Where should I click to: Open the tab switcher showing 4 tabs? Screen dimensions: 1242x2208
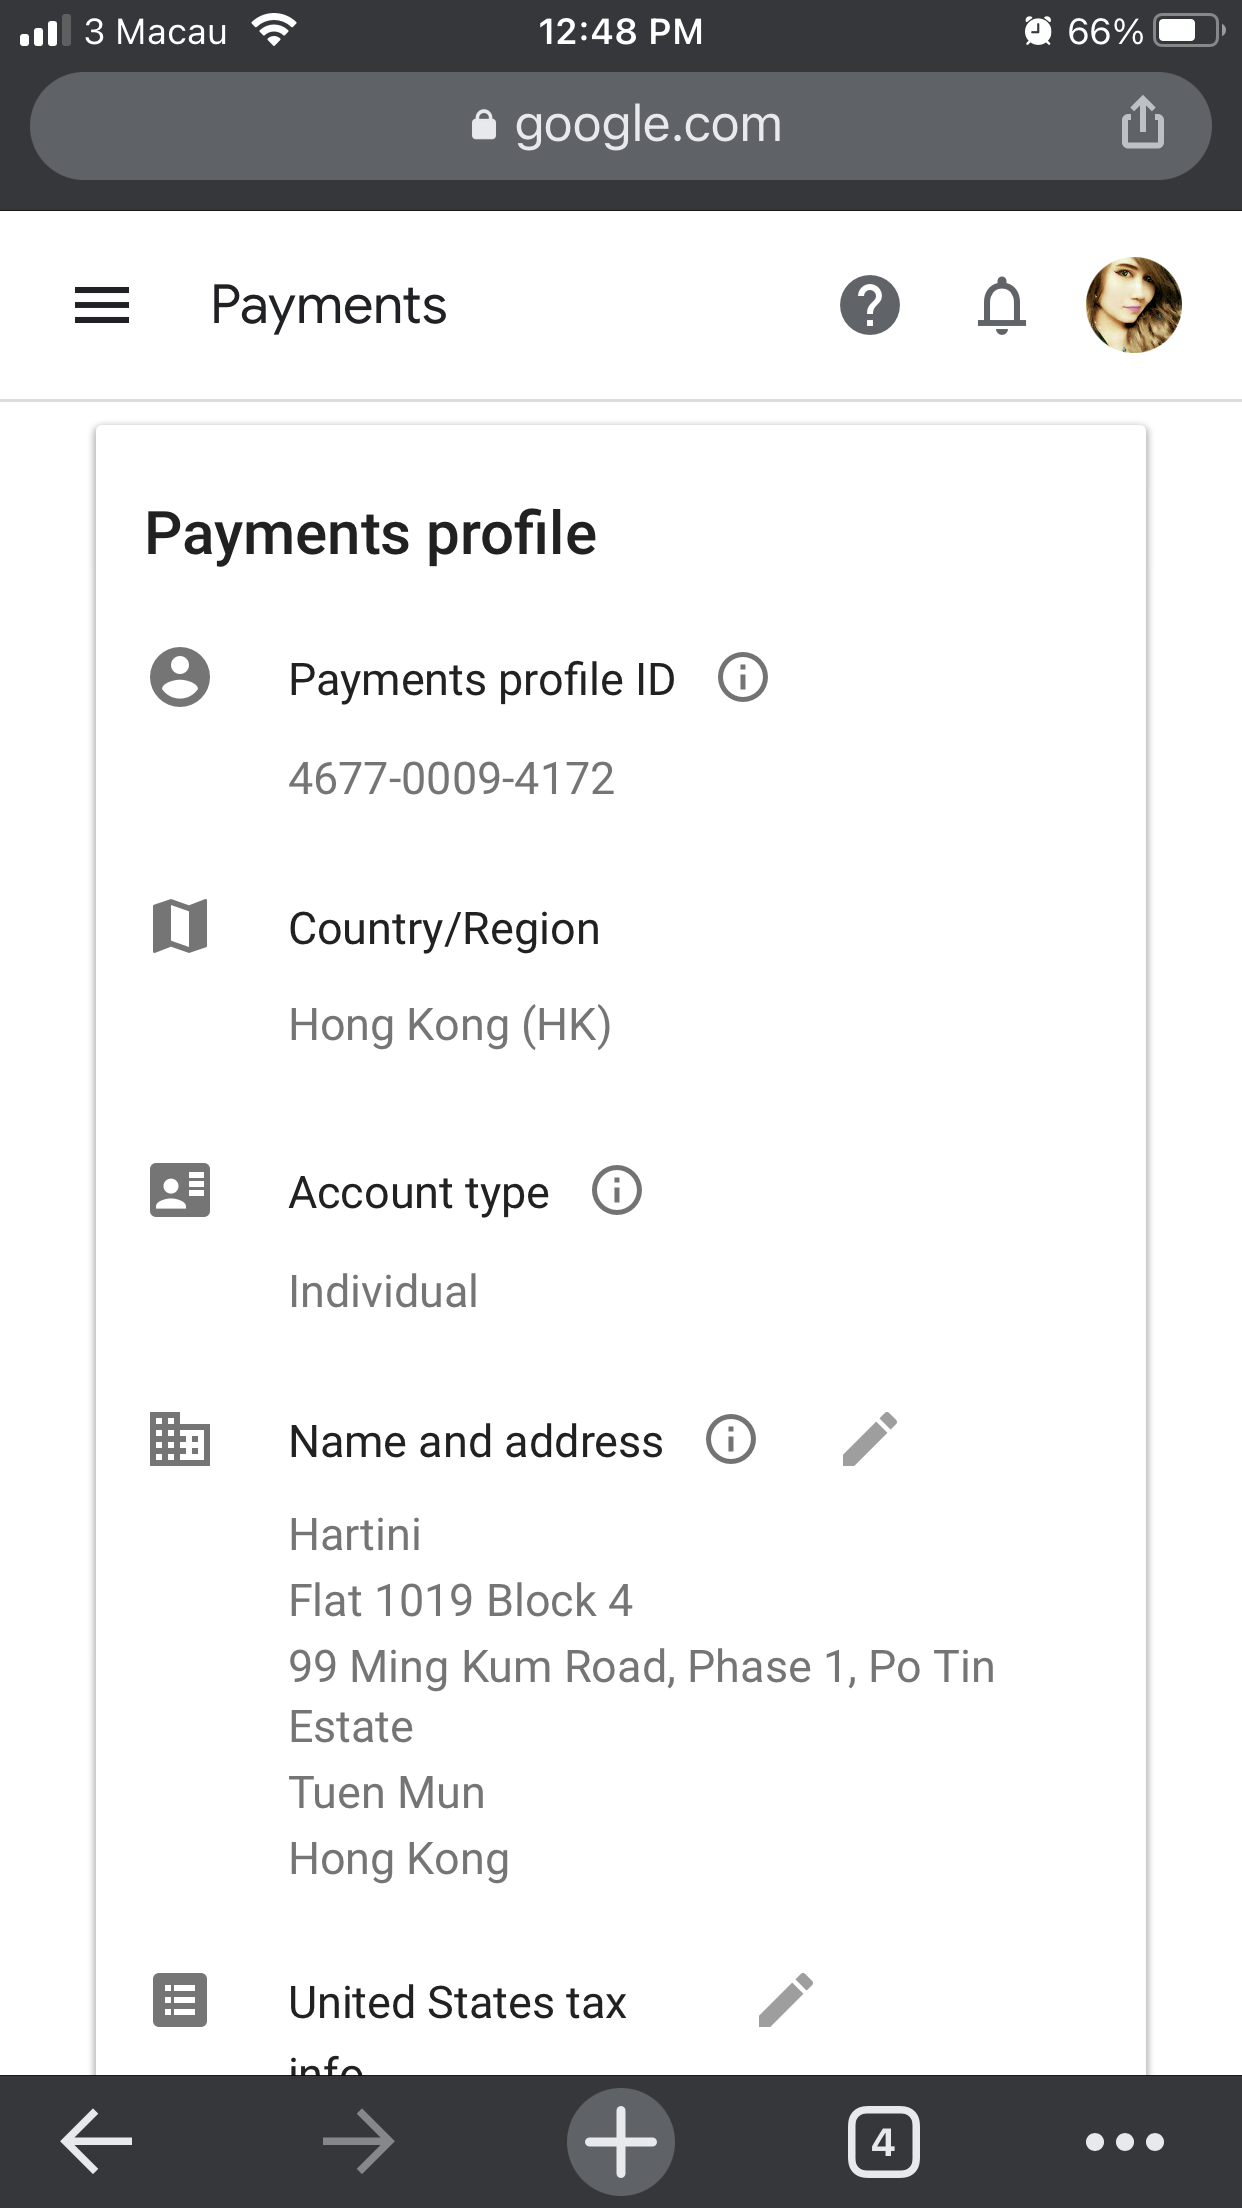(x=883, y=2141)
